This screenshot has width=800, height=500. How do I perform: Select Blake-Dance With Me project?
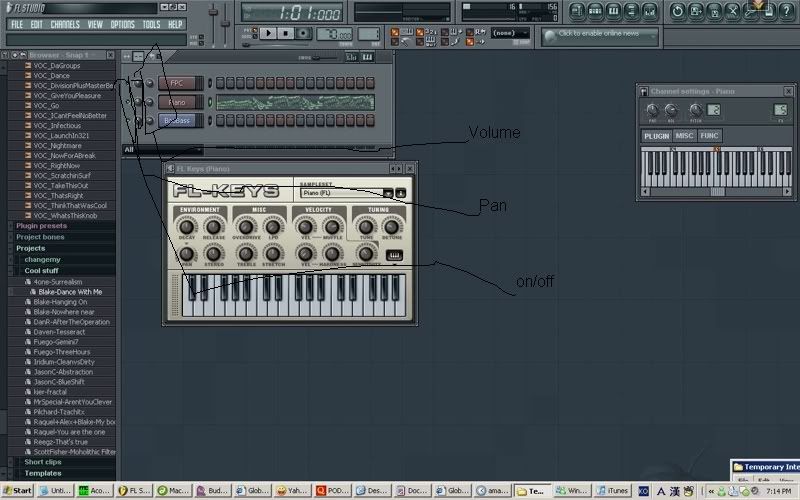70,292
